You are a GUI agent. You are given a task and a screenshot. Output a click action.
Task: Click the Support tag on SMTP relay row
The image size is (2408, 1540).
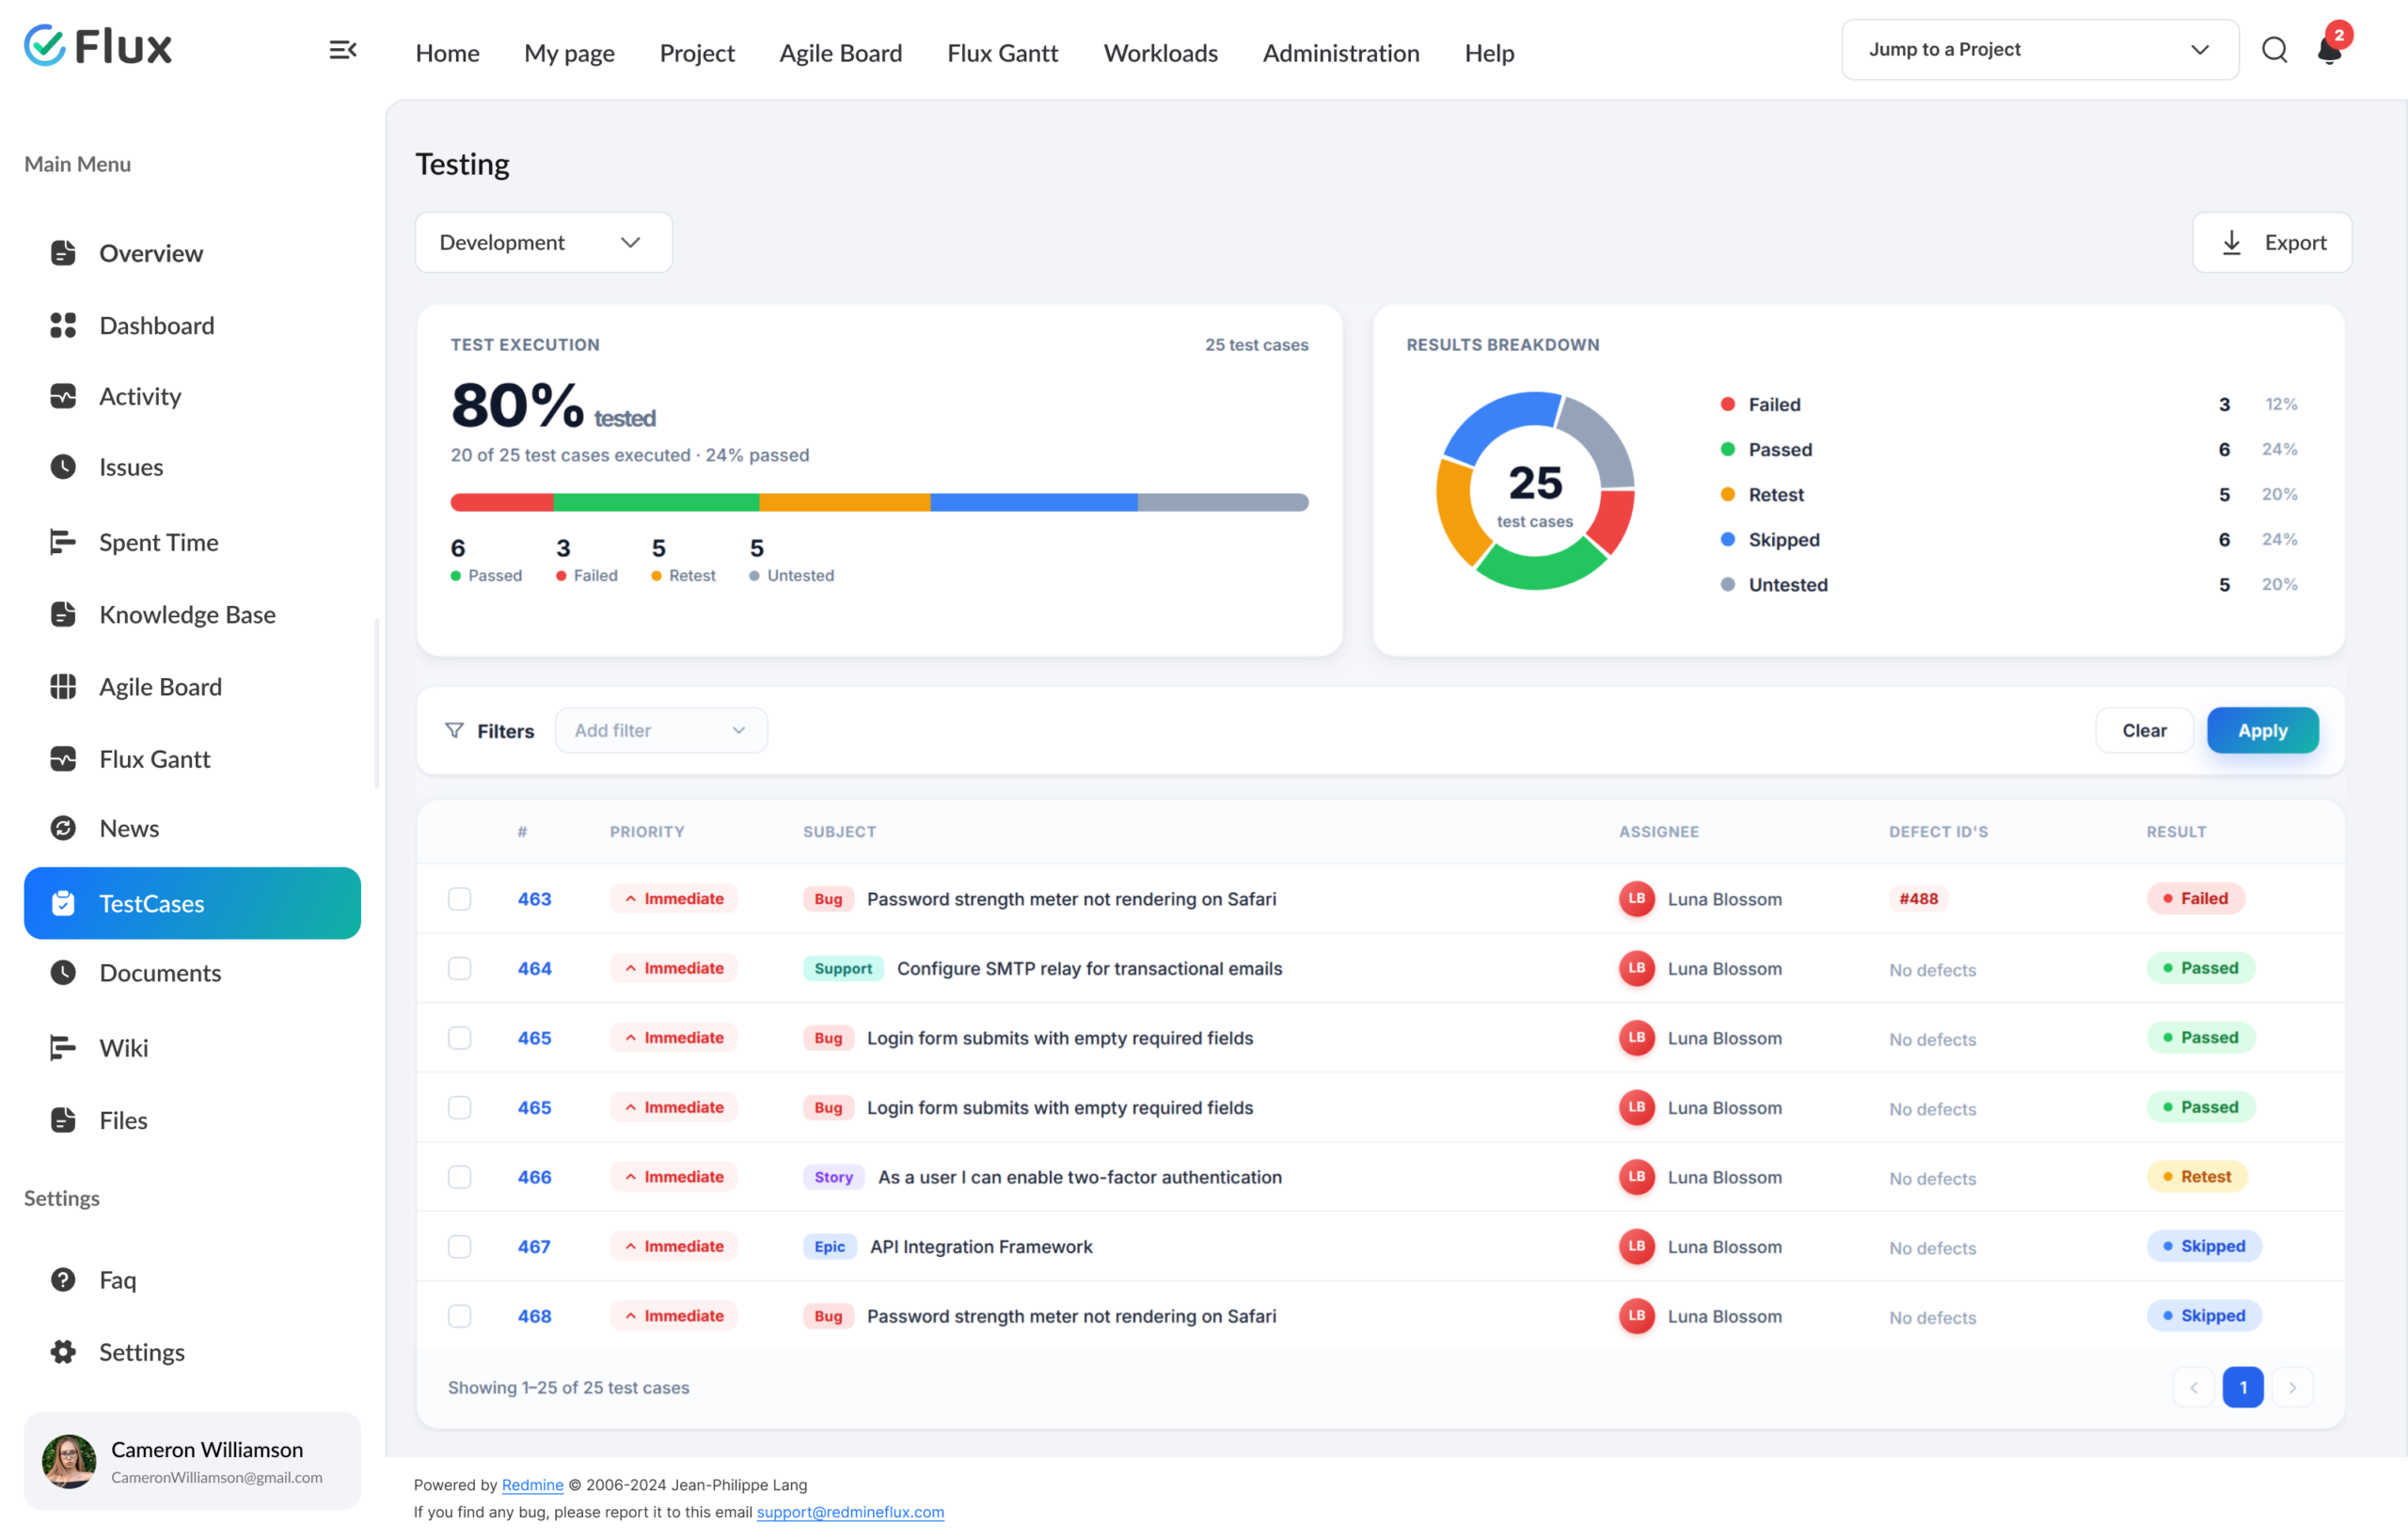pos(843,968)
